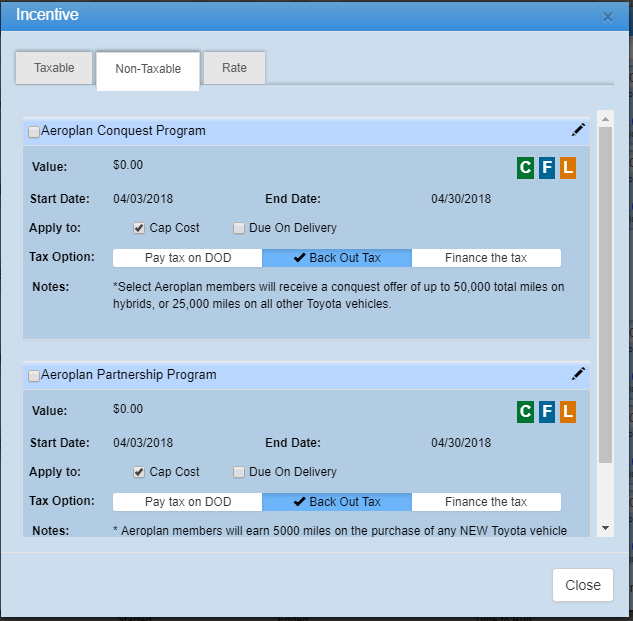Viewport: 633px width, 621px height.
Task: Click orange L badge in Aeroplan Conquest Program
Action: pos(567,168)
